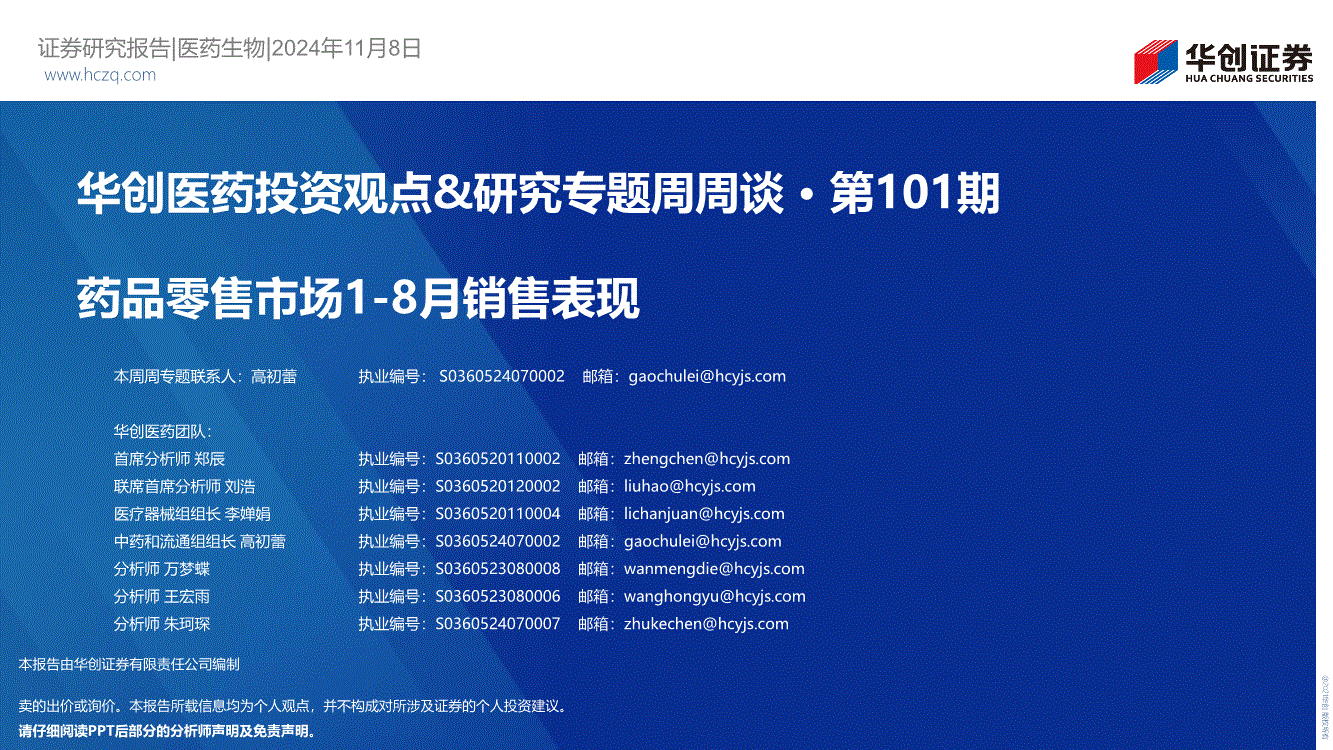Click the text 分析师 王宏雨
Image resolution: width=1333 pixels, height=750 pixels.
[x=162, y=596]
